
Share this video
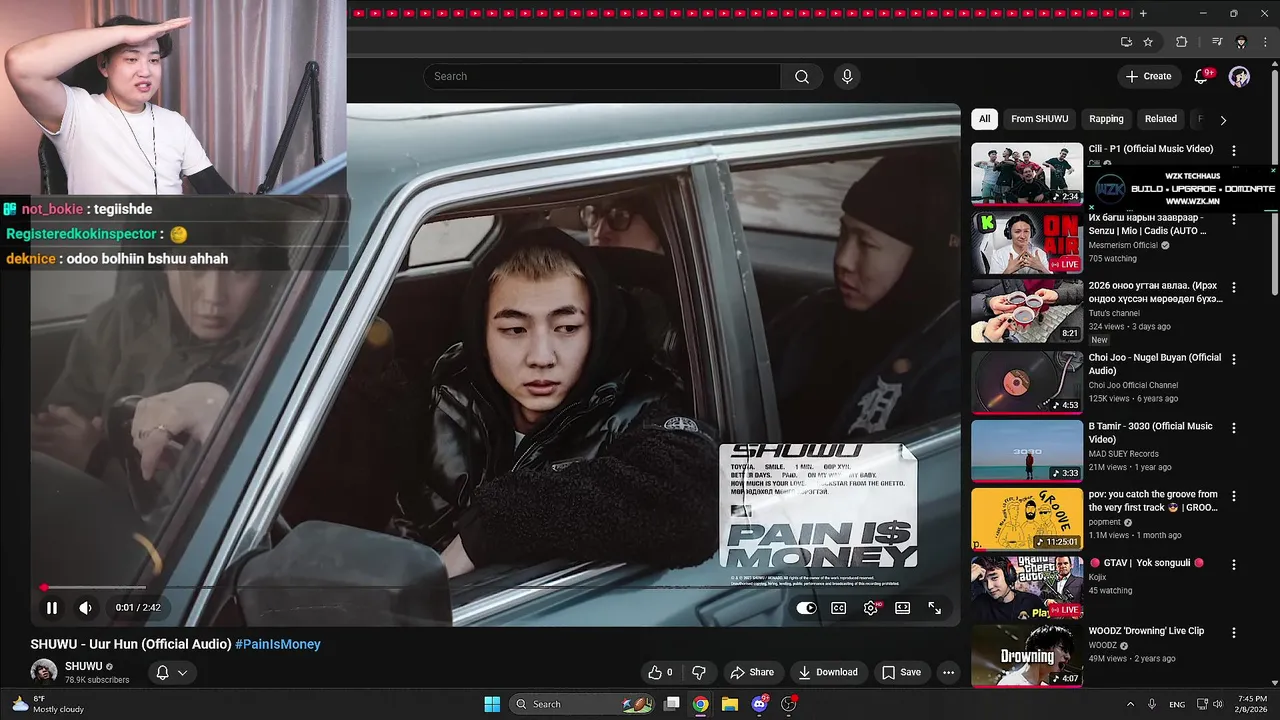tap(752, 672)
